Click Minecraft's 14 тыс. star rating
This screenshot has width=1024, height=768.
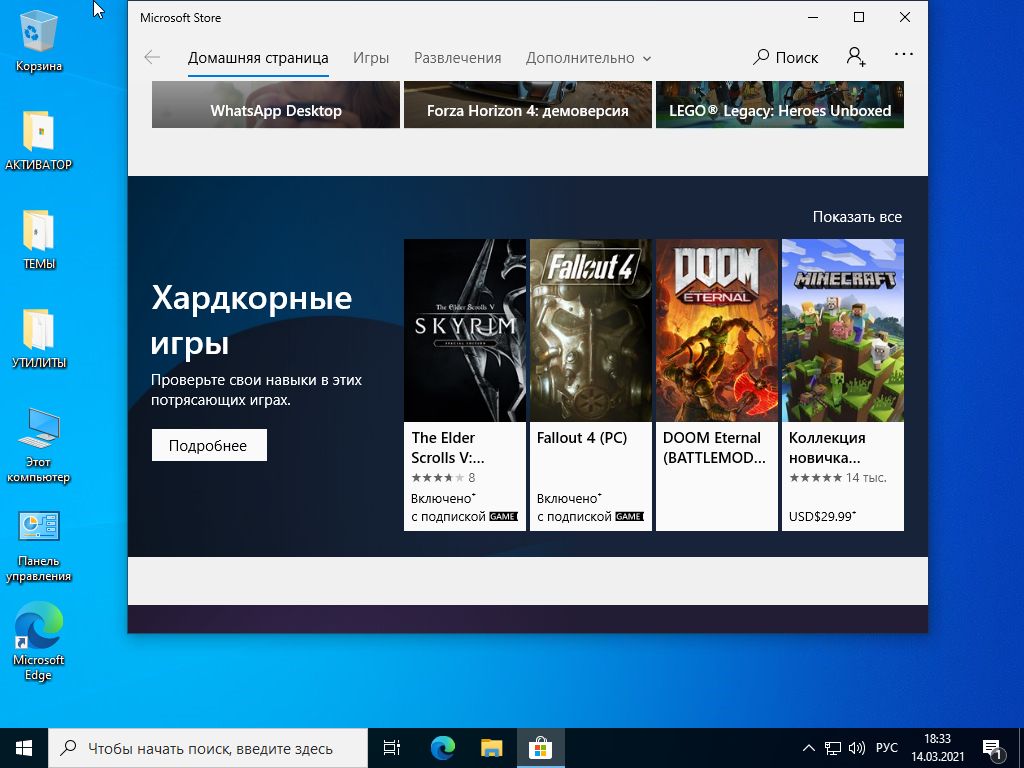tap(837, 477)
